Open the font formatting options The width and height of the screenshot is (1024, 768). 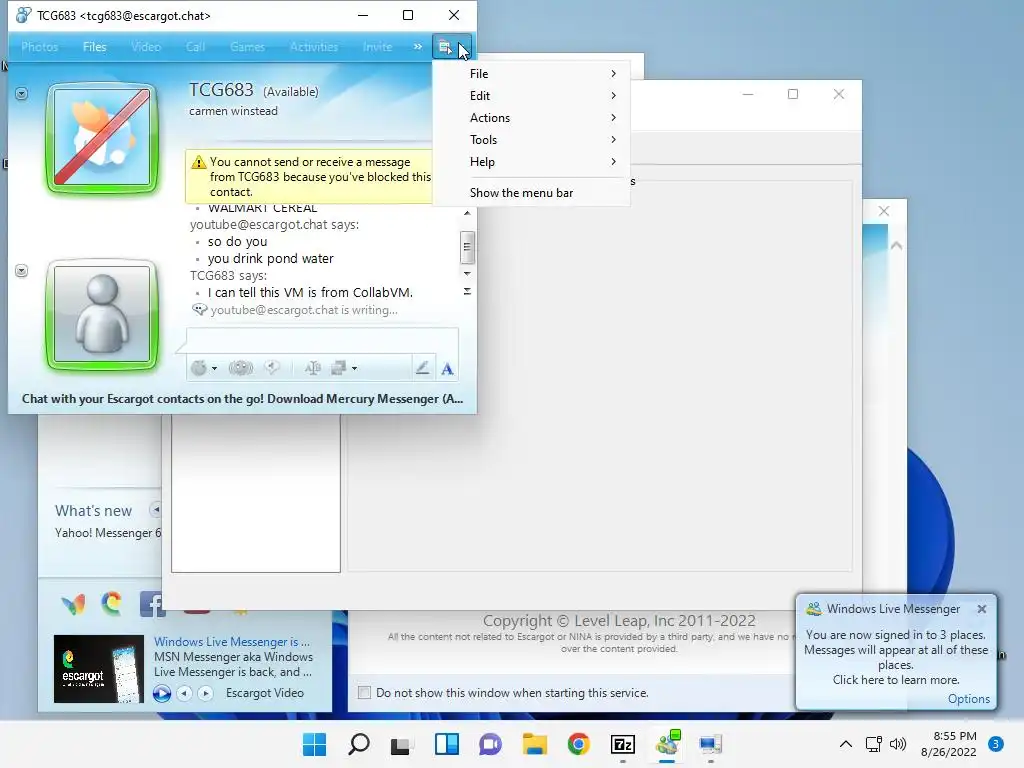[447, 369]
